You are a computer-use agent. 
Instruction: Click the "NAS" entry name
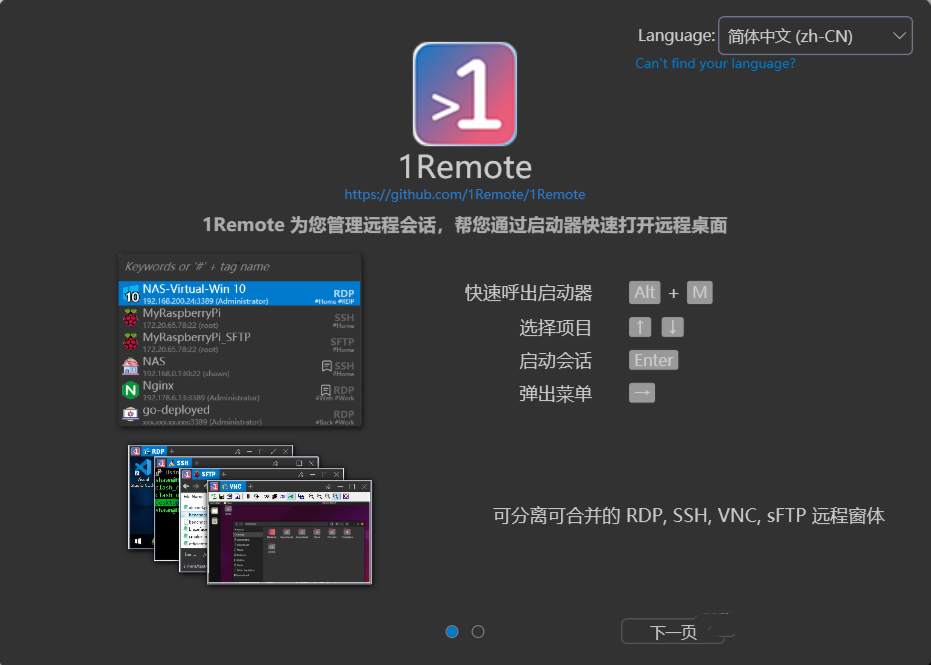pos(154,361)
